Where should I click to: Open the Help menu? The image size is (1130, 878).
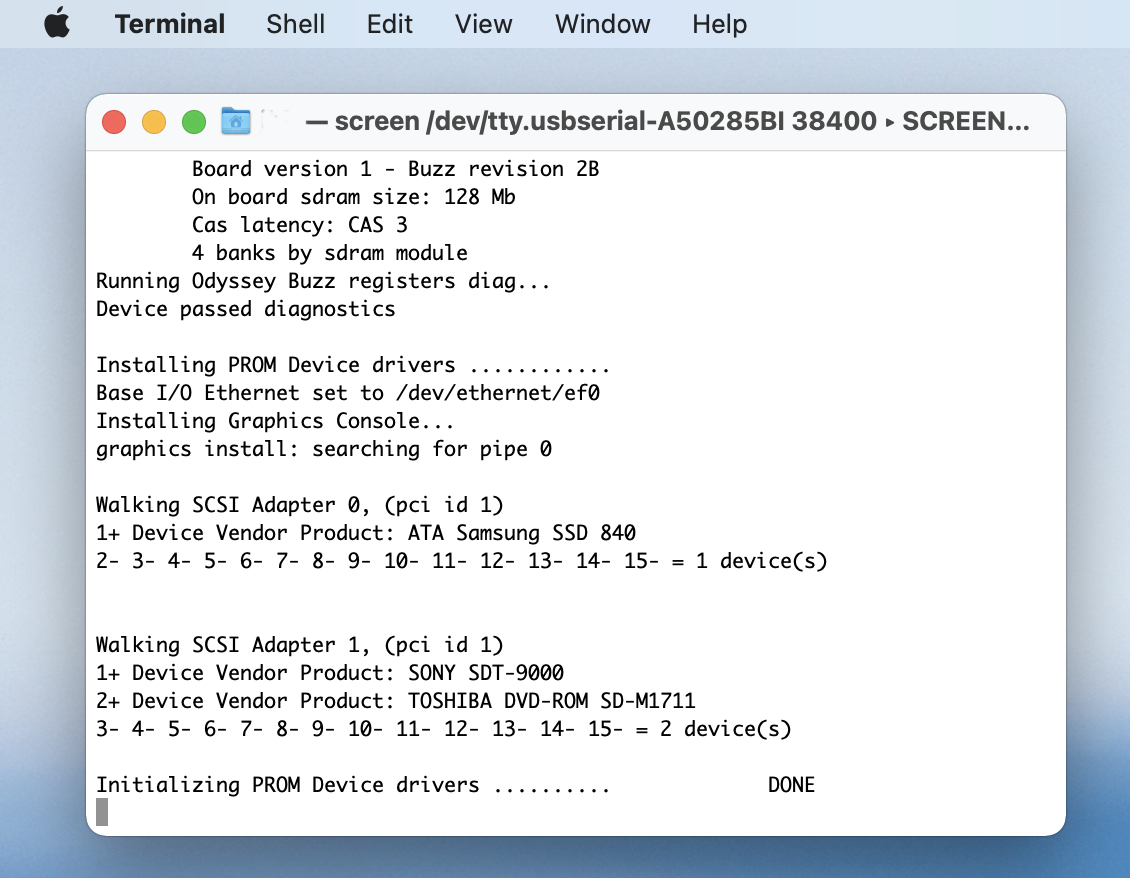[x=719, y=24]
